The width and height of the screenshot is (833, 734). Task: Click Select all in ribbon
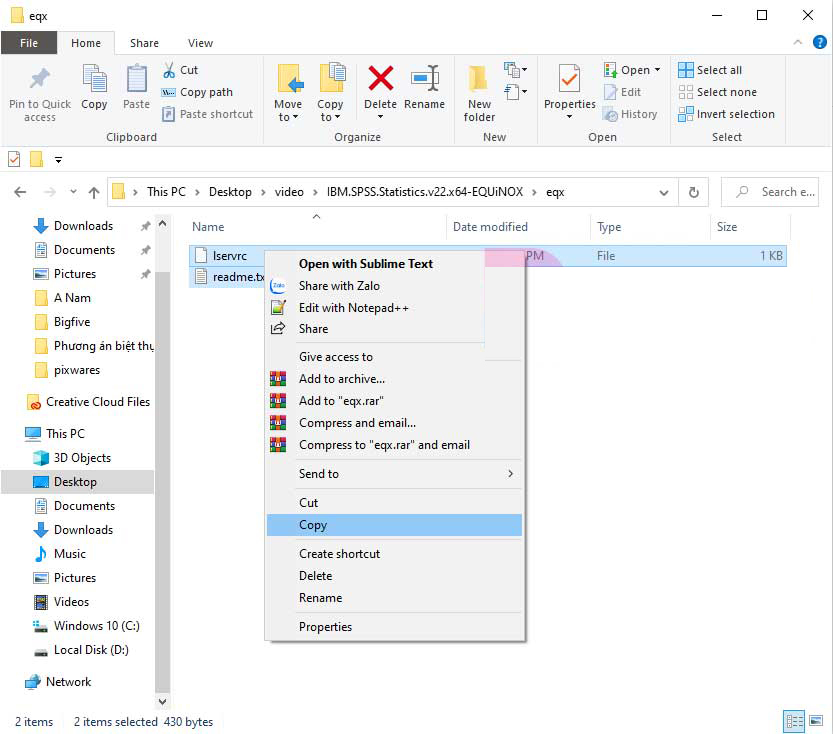[710, 70]
